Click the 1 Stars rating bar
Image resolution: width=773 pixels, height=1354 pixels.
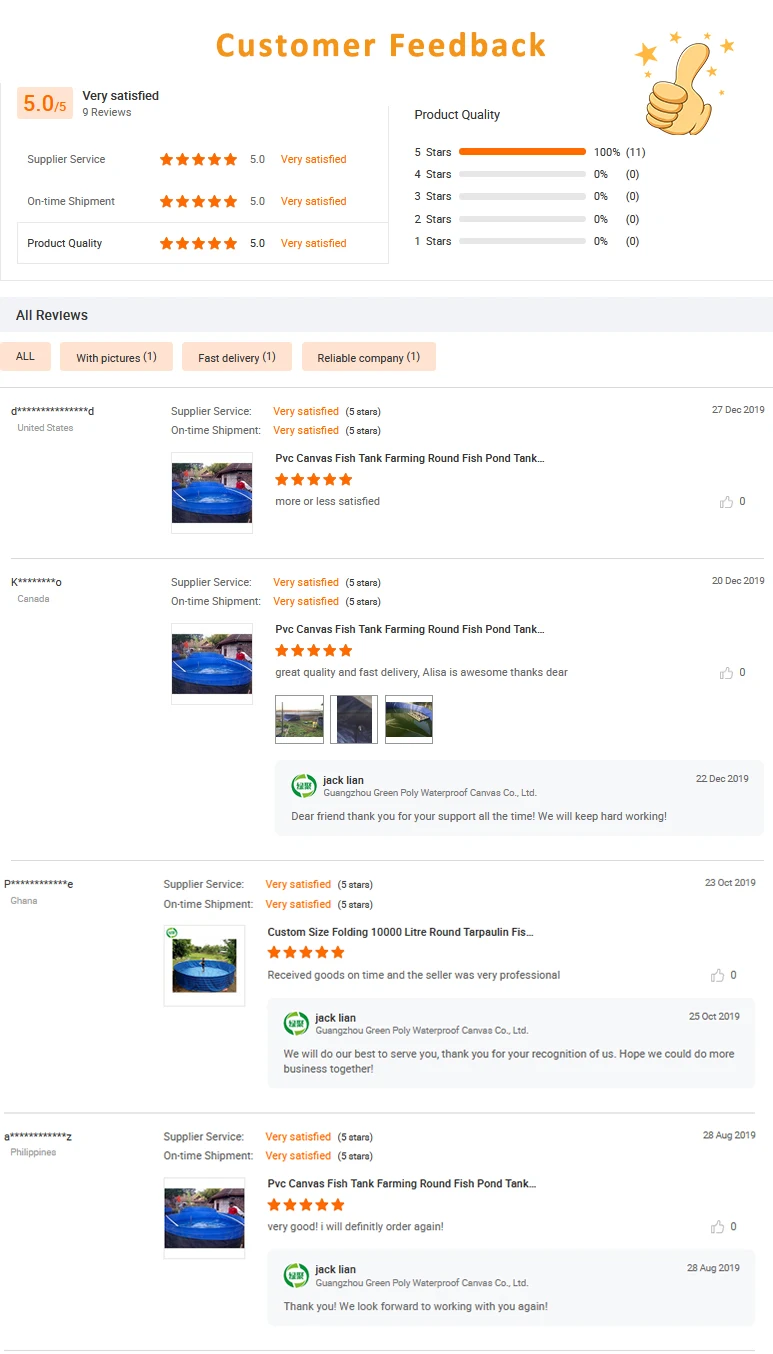pos(522,241)
